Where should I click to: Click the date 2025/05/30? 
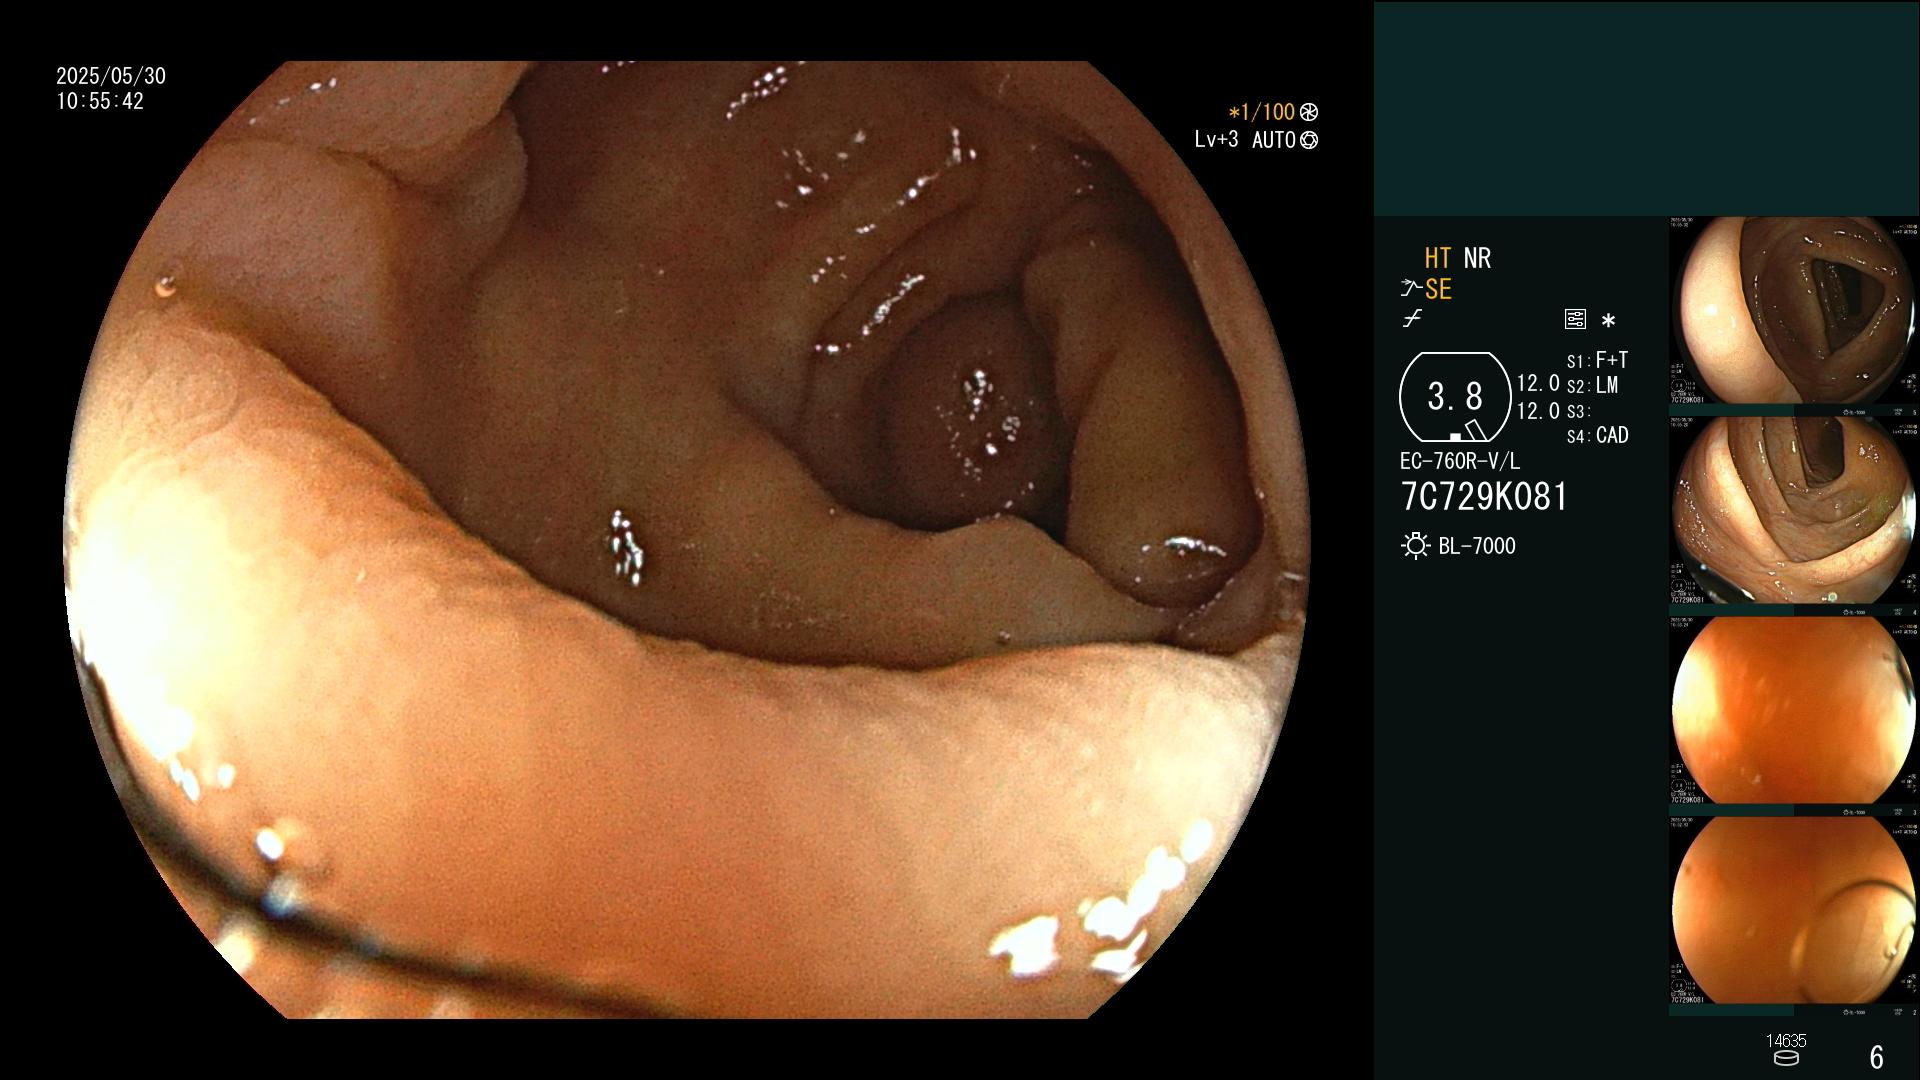click(111, 76)
